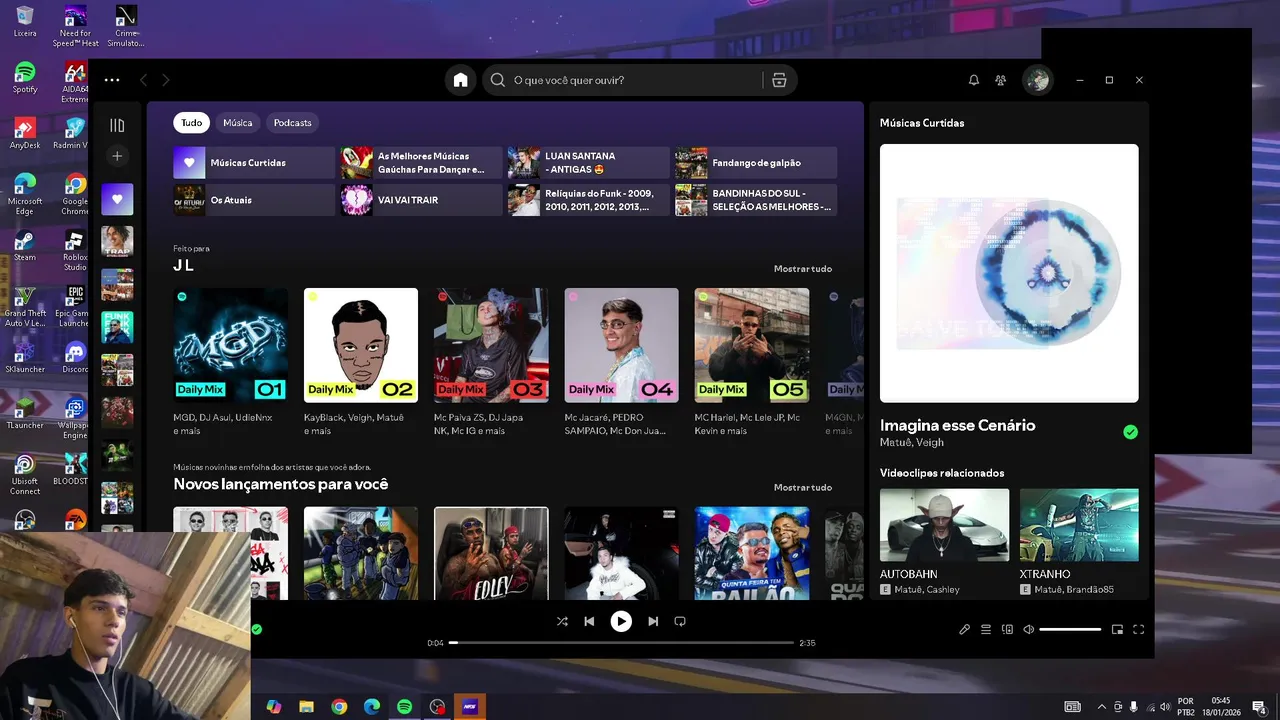Open the Fandango de galpão playlist

(x=756, y=163)
